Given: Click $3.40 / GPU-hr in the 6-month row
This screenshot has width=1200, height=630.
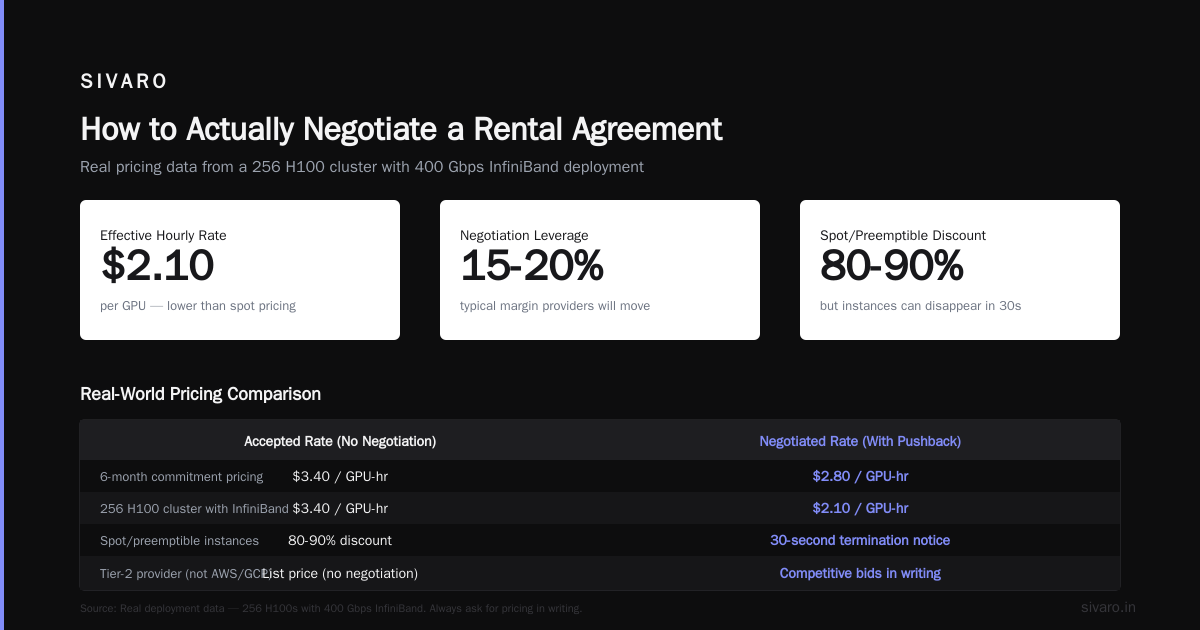Looking at the screenshot, I should pyautogui.click(x=340, y=477).
